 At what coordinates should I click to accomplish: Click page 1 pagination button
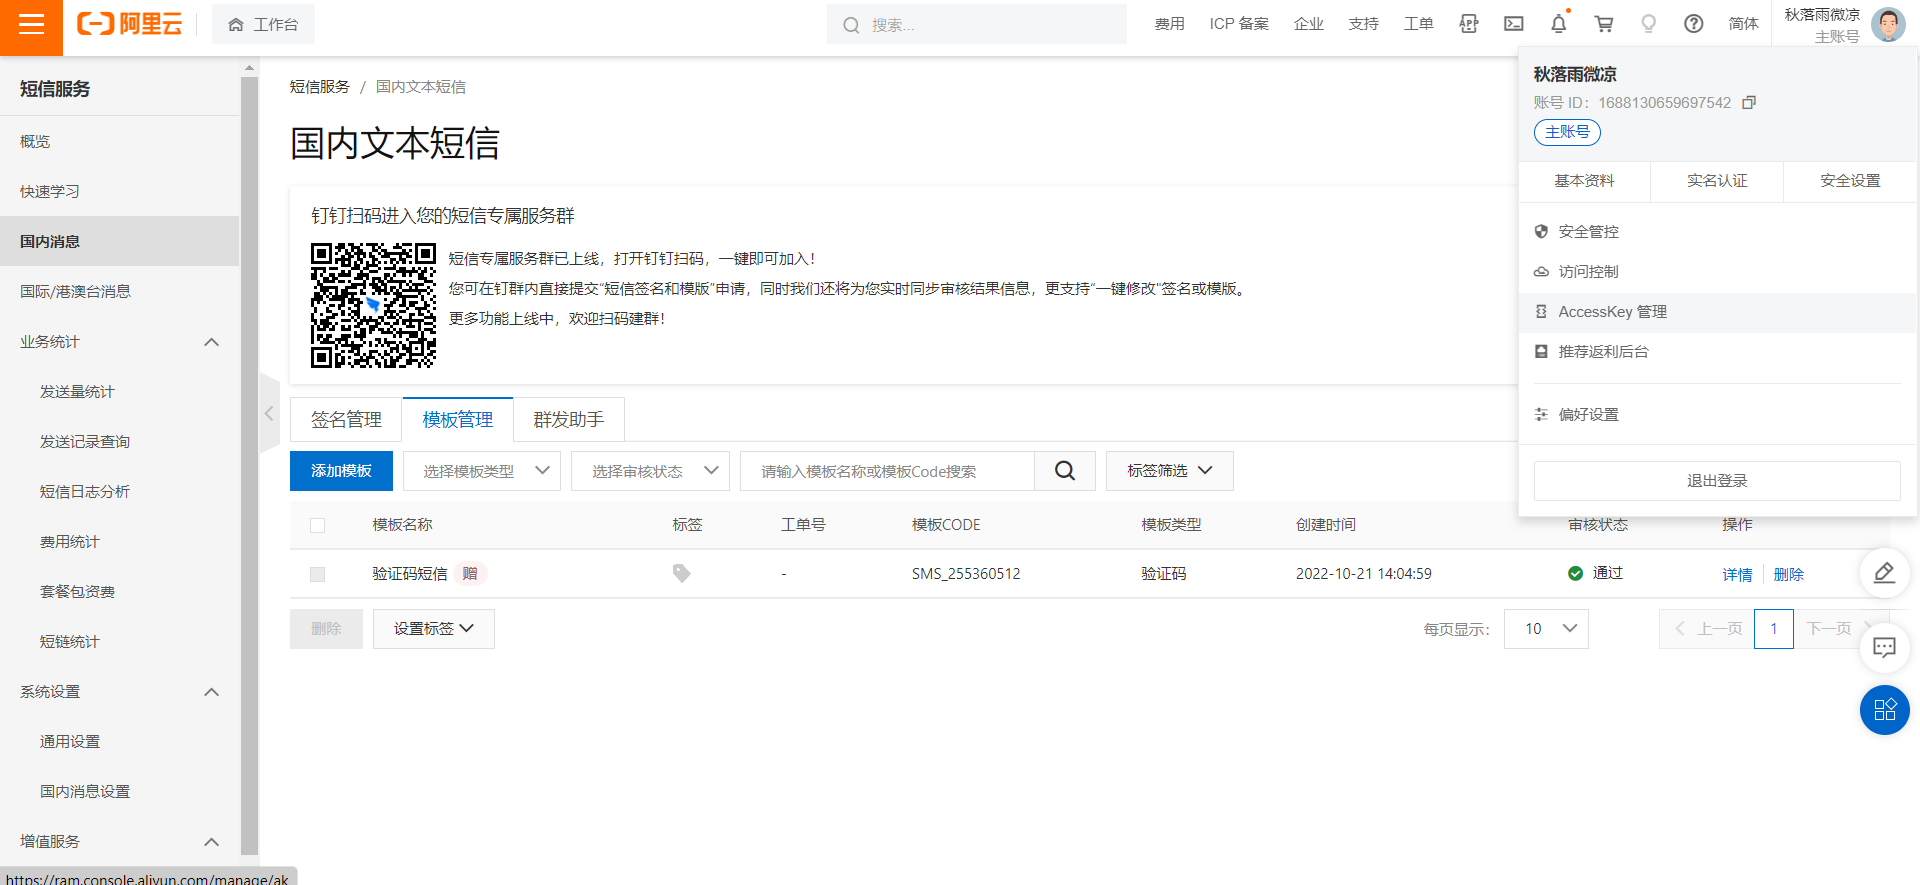coord(1774,629)
